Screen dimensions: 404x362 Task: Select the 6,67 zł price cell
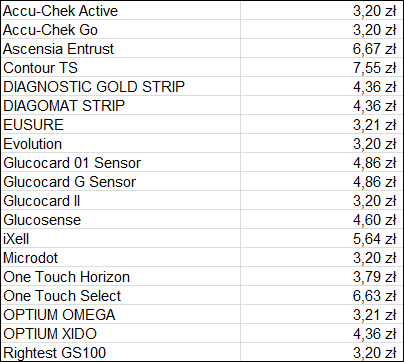point(321,49)
